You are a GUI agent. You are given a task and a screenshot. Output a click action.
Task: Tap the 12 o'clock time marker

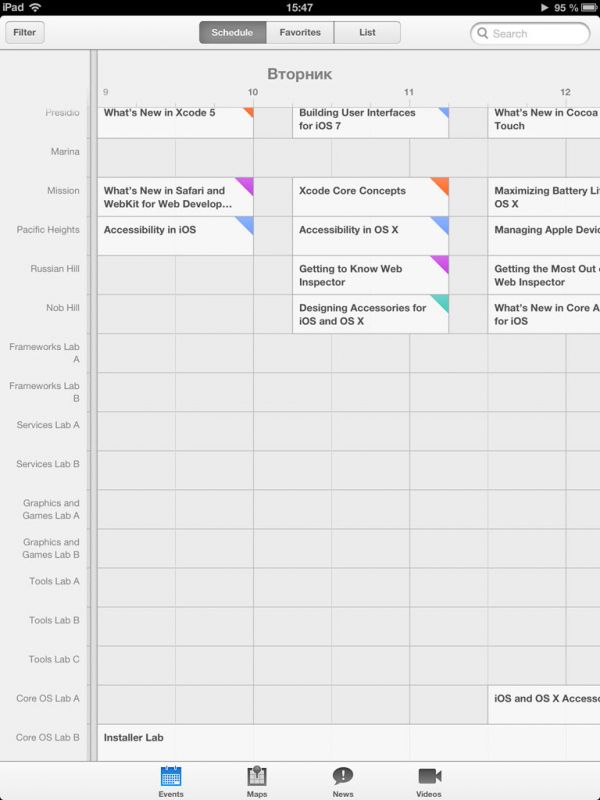pyautogui.click(x=565, y=92)
